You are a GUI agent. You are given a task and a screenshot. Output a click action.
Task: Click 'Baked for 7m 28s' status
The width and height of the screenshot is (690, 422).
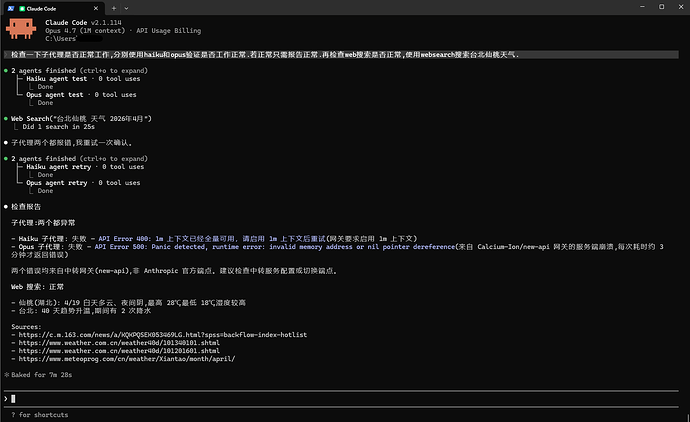[41, 375]
